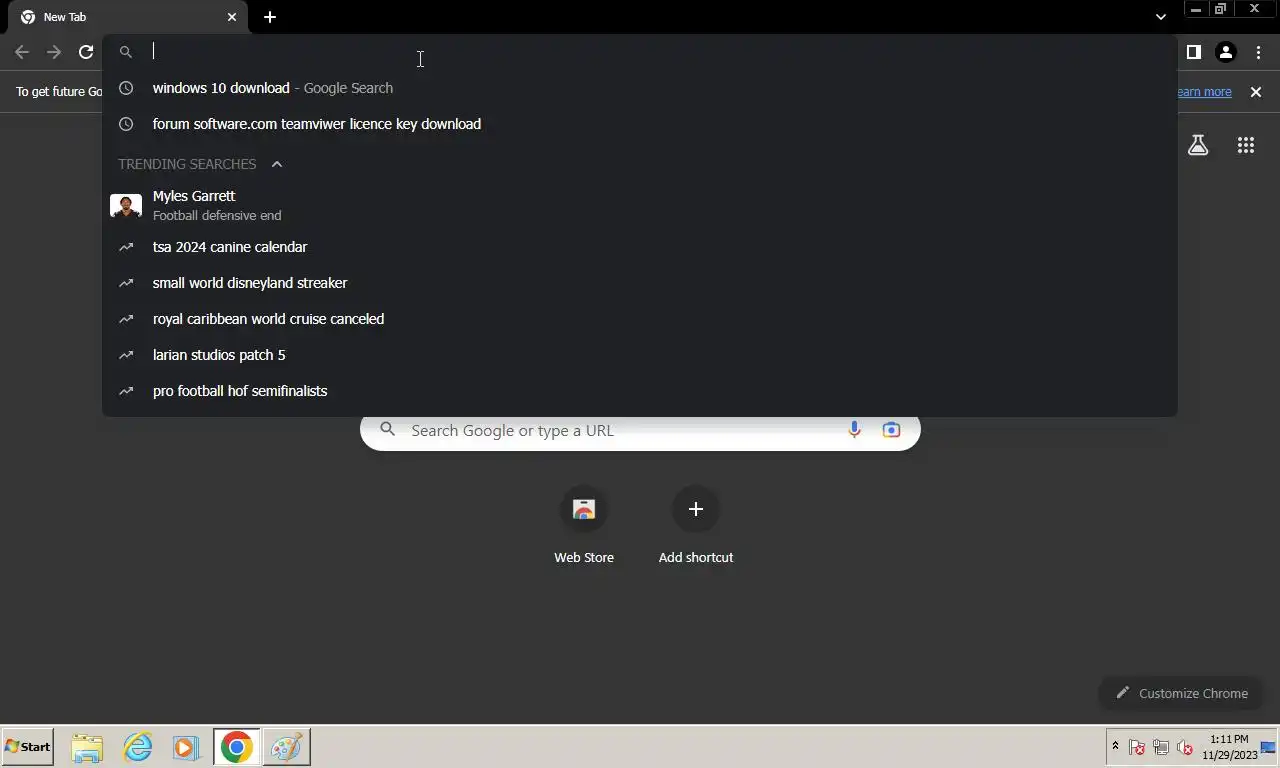
Task: Click the network tray icon
Action: click(1161, 747)
